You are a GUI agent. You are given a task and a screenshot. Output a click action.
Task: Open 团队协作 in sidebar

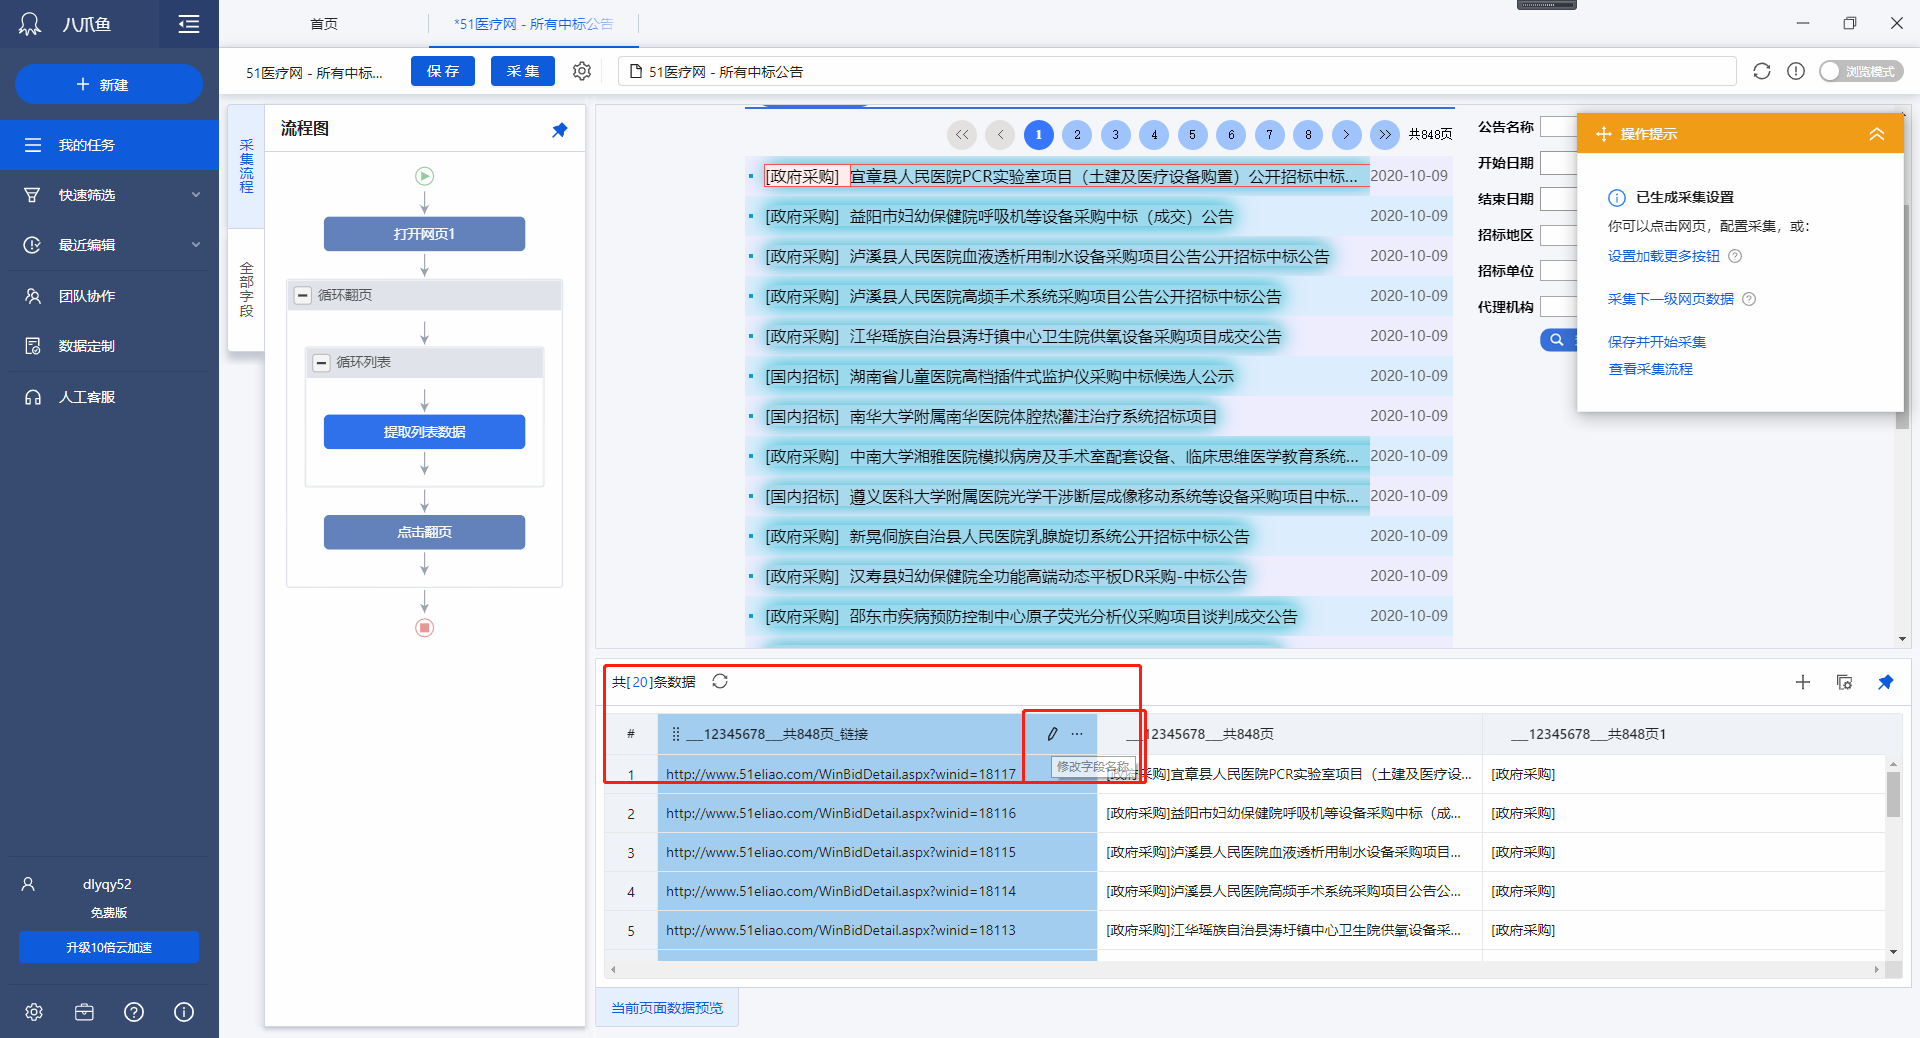coord(109,296)
